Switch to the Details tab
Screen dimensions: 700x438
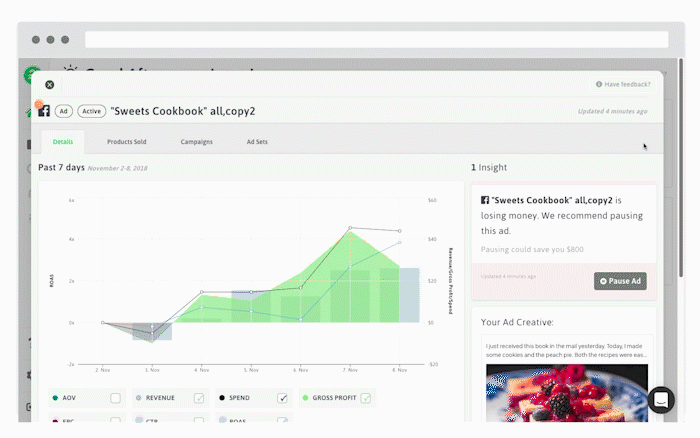point(63,142)
